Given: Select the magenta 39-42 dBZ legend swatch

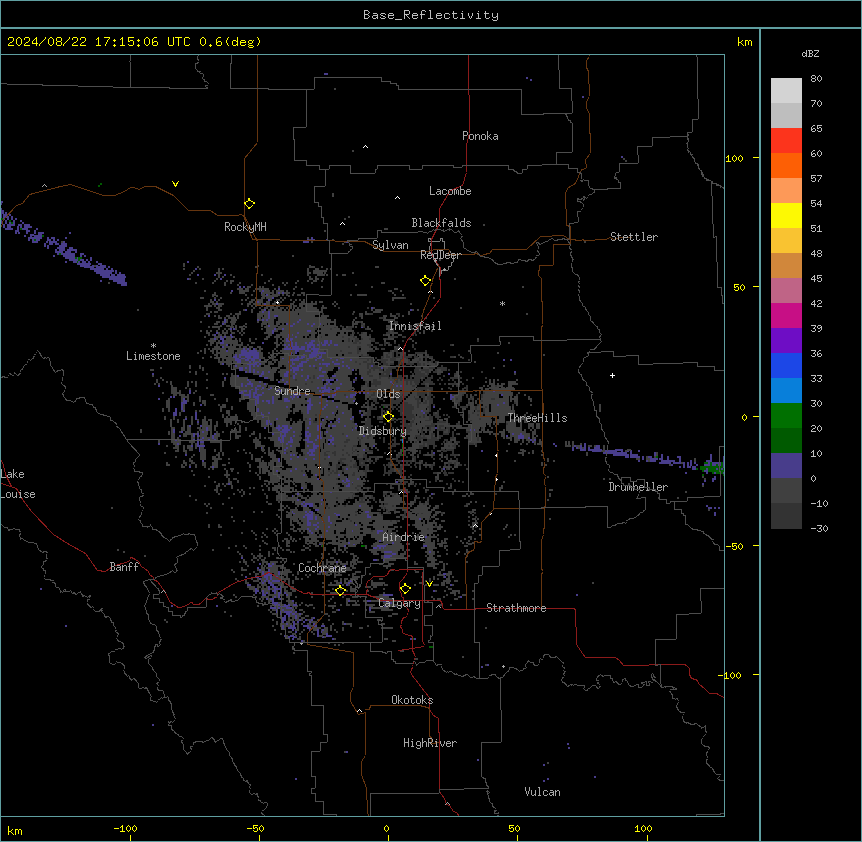Looking at the screenshot, I should 786,315.
